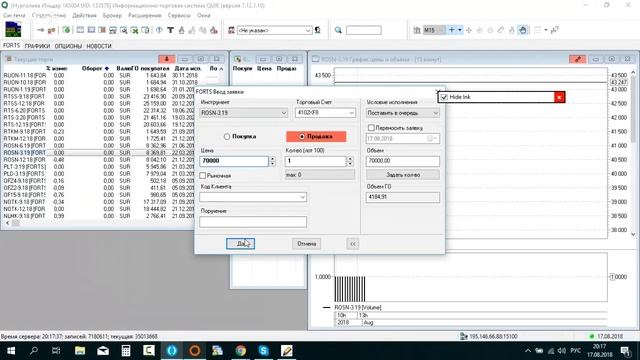640x360 pixels.
Task: Open the Система menu
Action: (x=14, y=16)
